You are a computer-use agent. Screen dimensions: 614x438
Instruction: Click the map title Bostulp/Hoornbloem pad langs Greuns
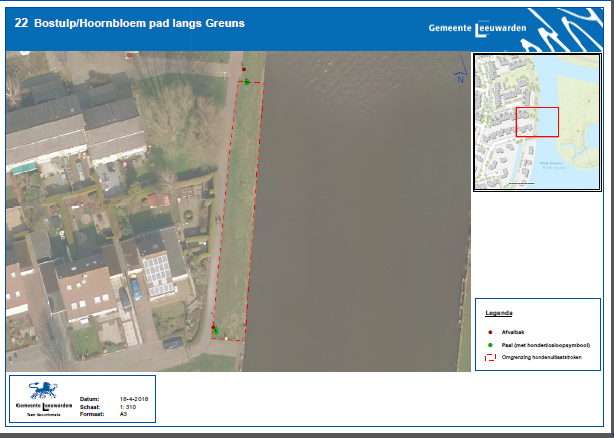139,22
